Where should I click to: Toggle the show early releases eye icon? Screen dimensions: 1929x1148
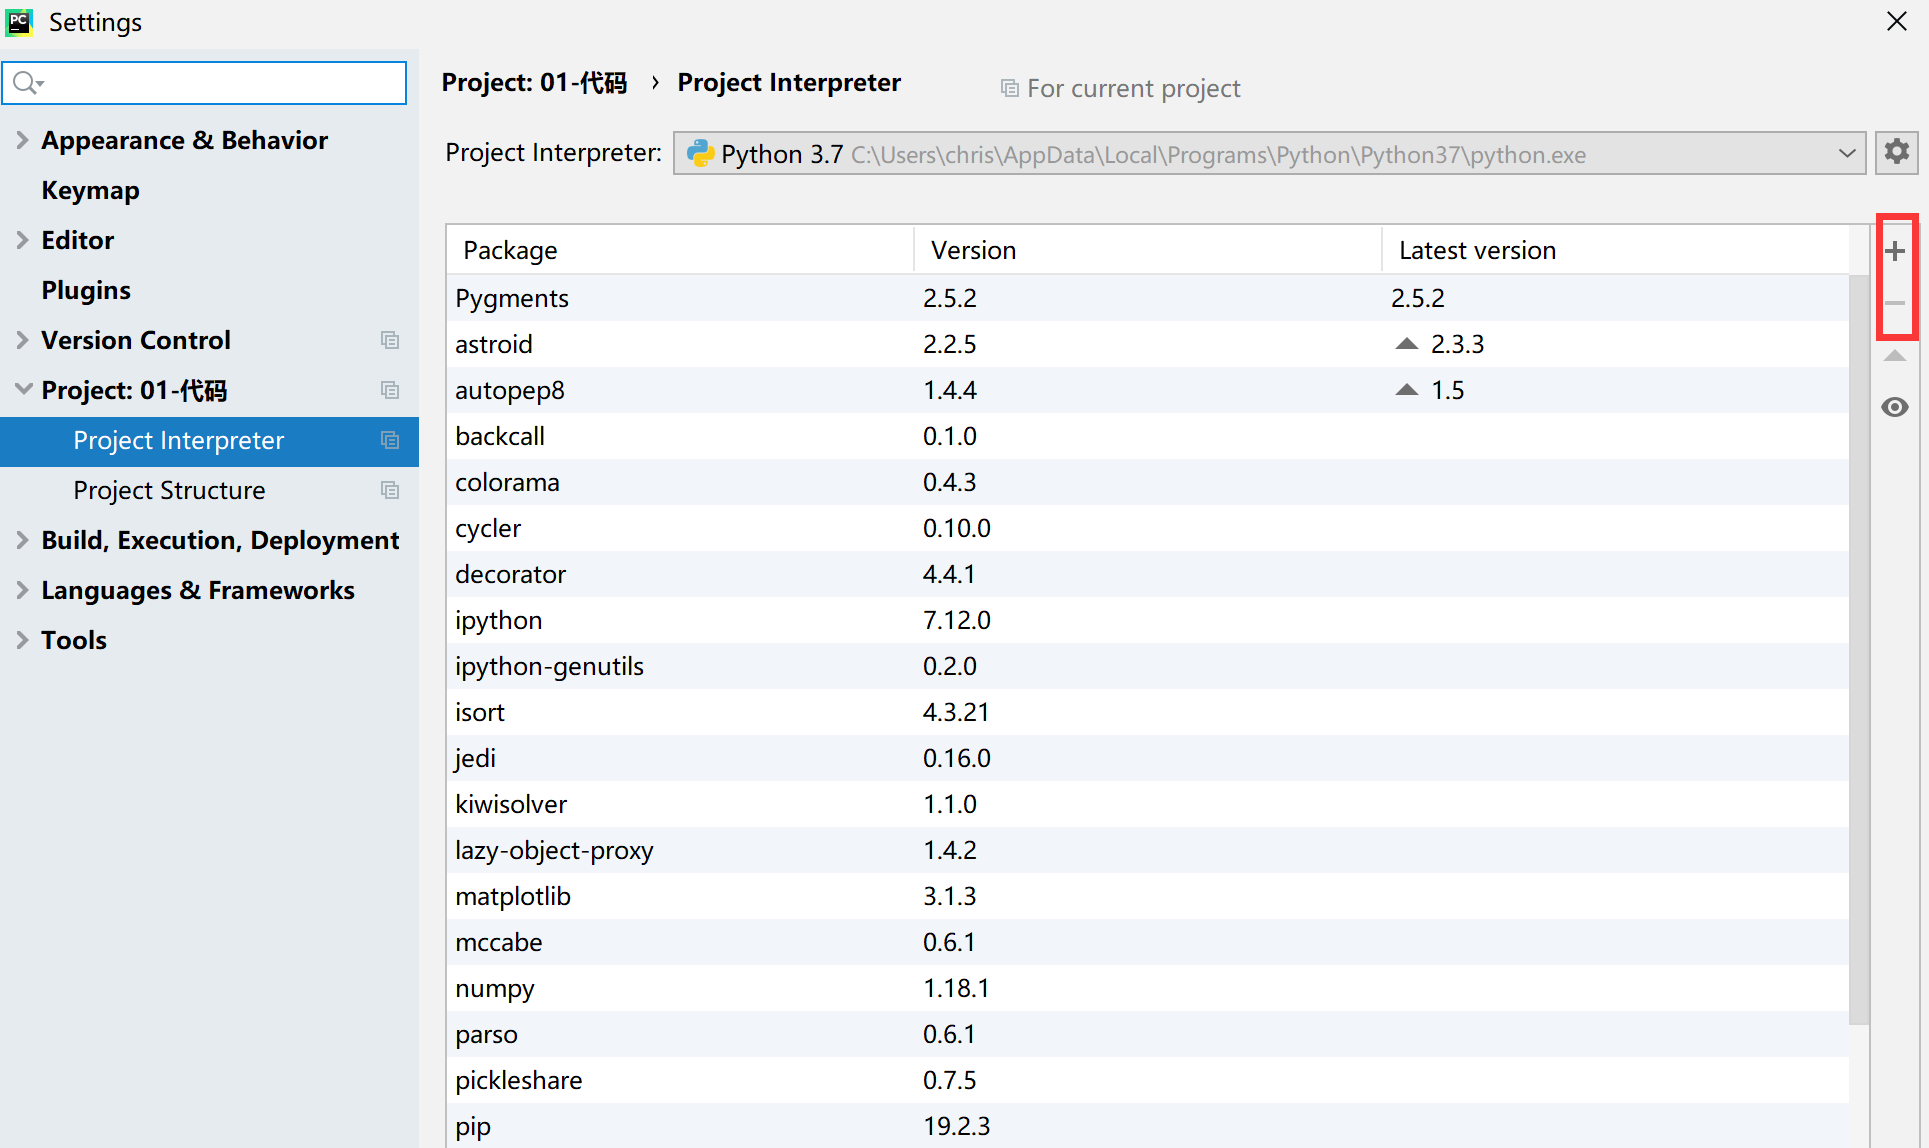[x=1895, y=407]
